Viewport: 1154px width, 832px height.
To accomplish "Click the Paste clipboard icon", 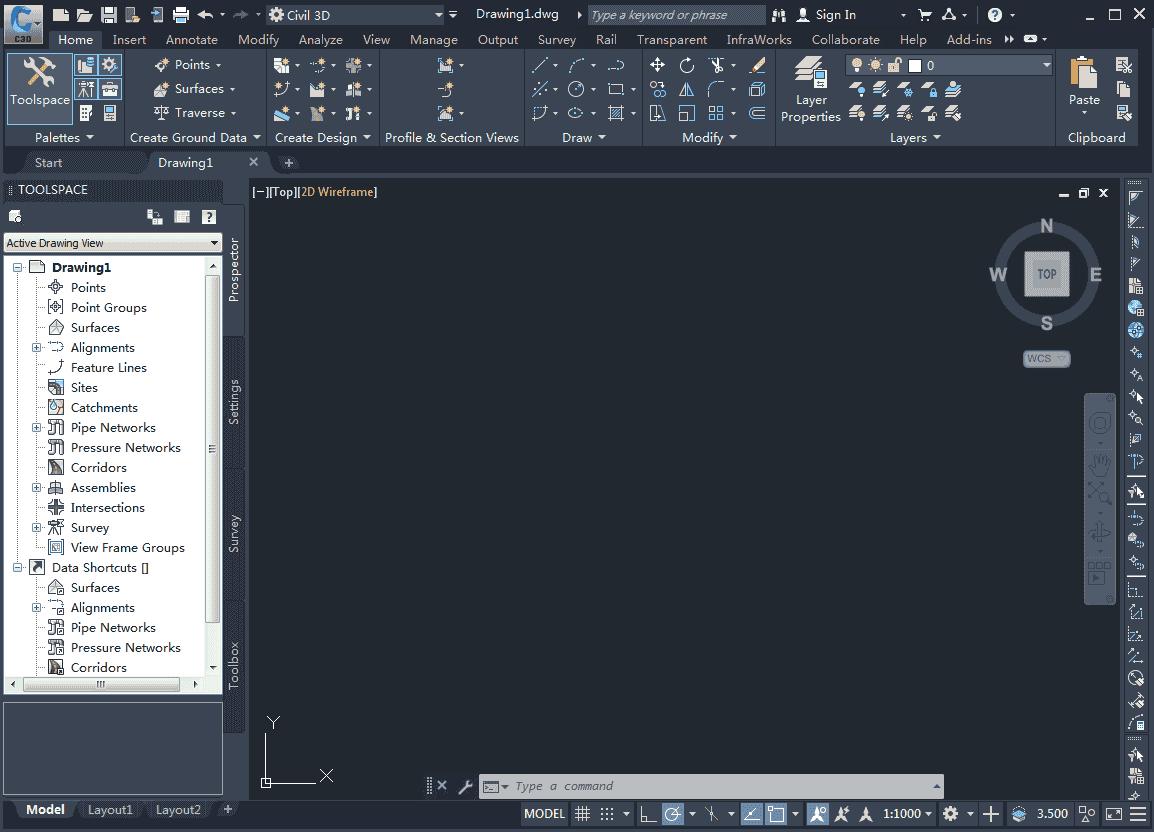I will (1083, 82).
